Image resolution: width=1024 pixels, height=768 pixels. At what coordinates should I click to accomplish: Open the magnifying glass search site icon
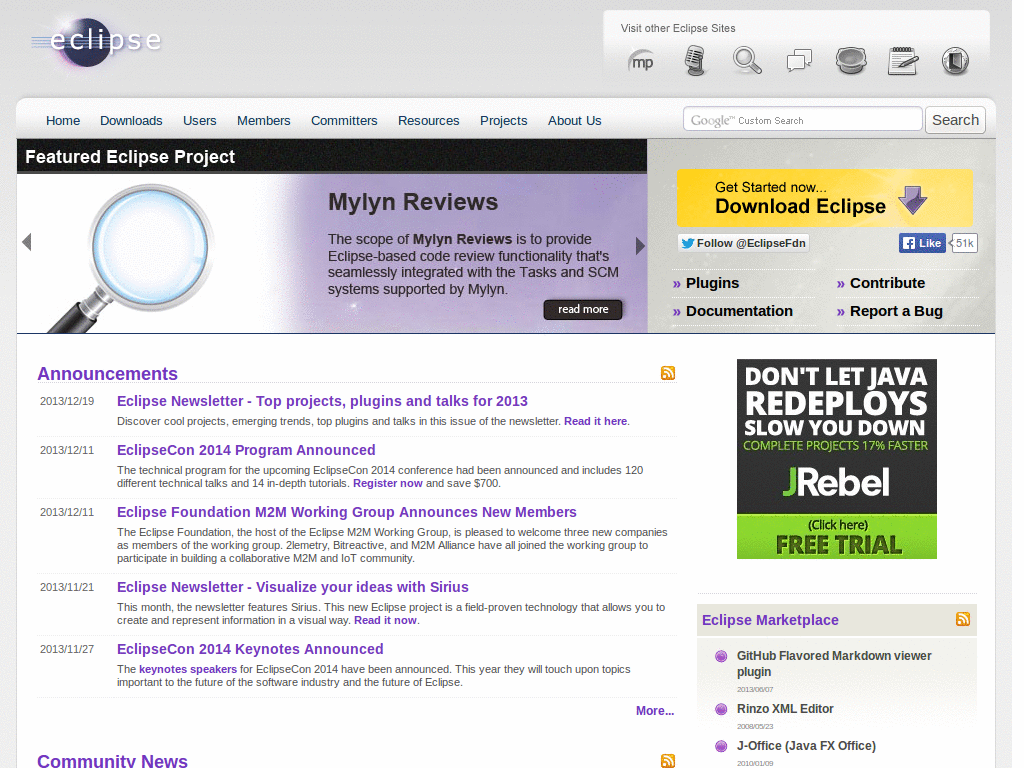[x=747, y=61]
